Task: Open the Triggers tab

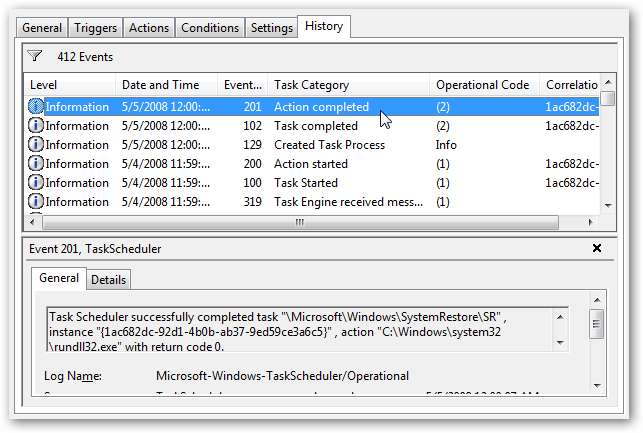Action: (94, 28)
